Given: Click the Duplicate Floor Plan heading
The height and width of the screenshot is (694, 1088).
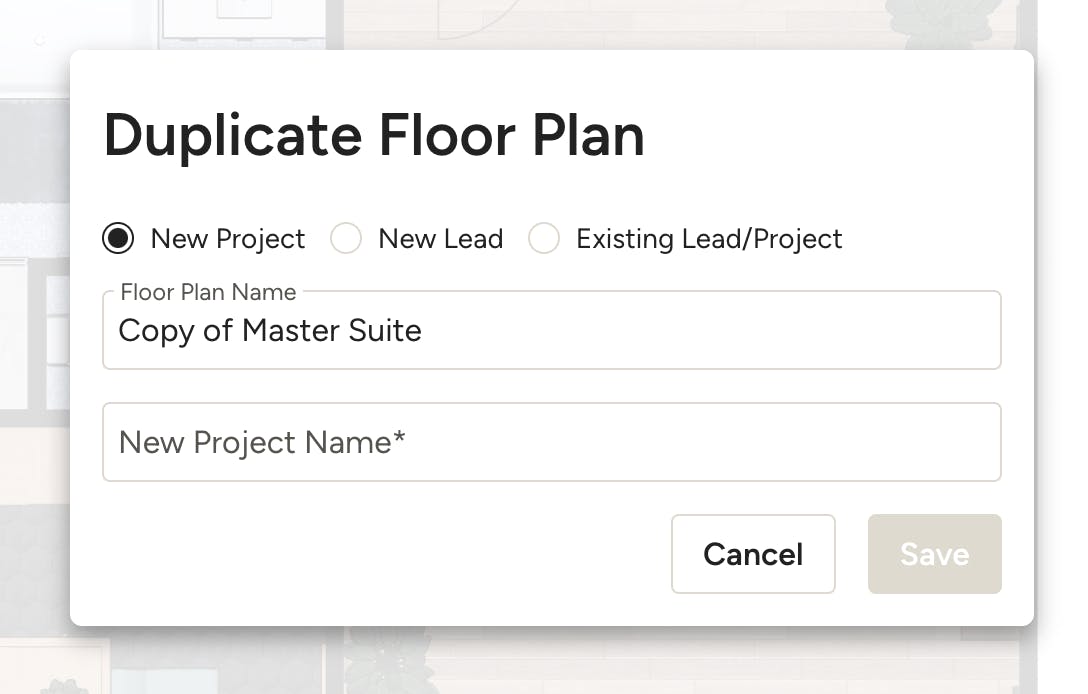Looking at the screenshot, I should 375,136.
